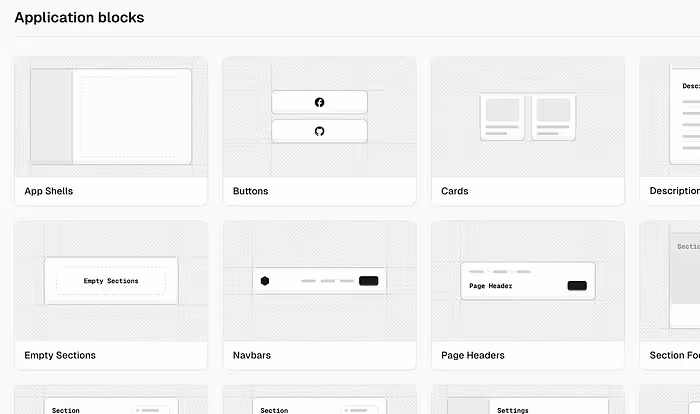Click the black button in Navbars preview
The width and height of the screenshot is (700, 414).
click(x=368, y=281)
